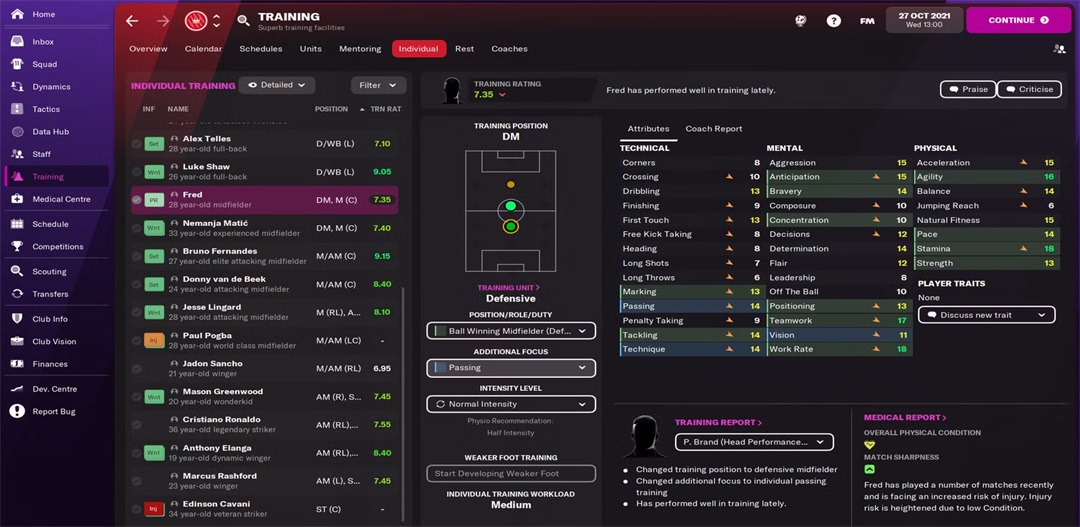This screenshot has width=1080, height=527.
Task: Open the search magnifier icon
Action: click(x=243, y=21)
